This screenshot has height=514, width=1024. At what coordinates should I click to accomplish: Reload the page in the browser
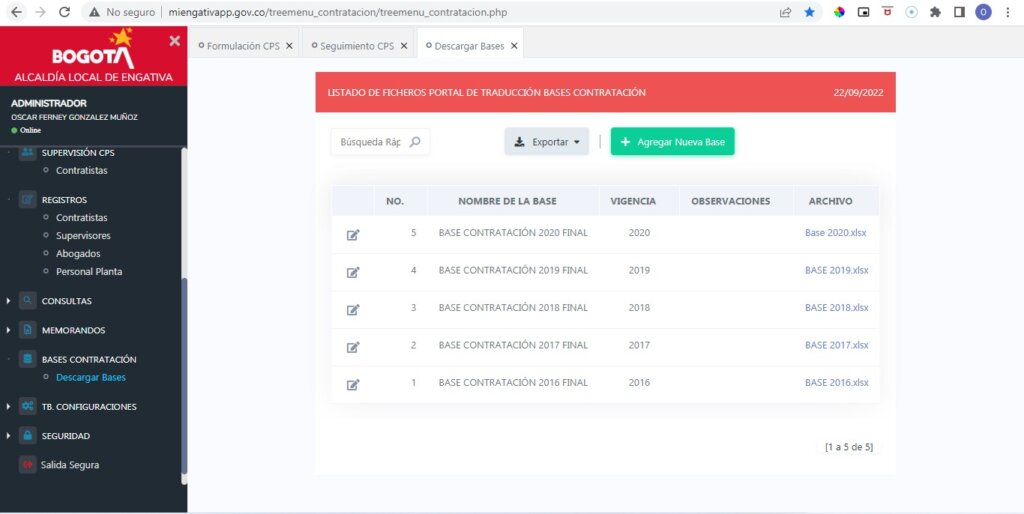pos(65,12)
